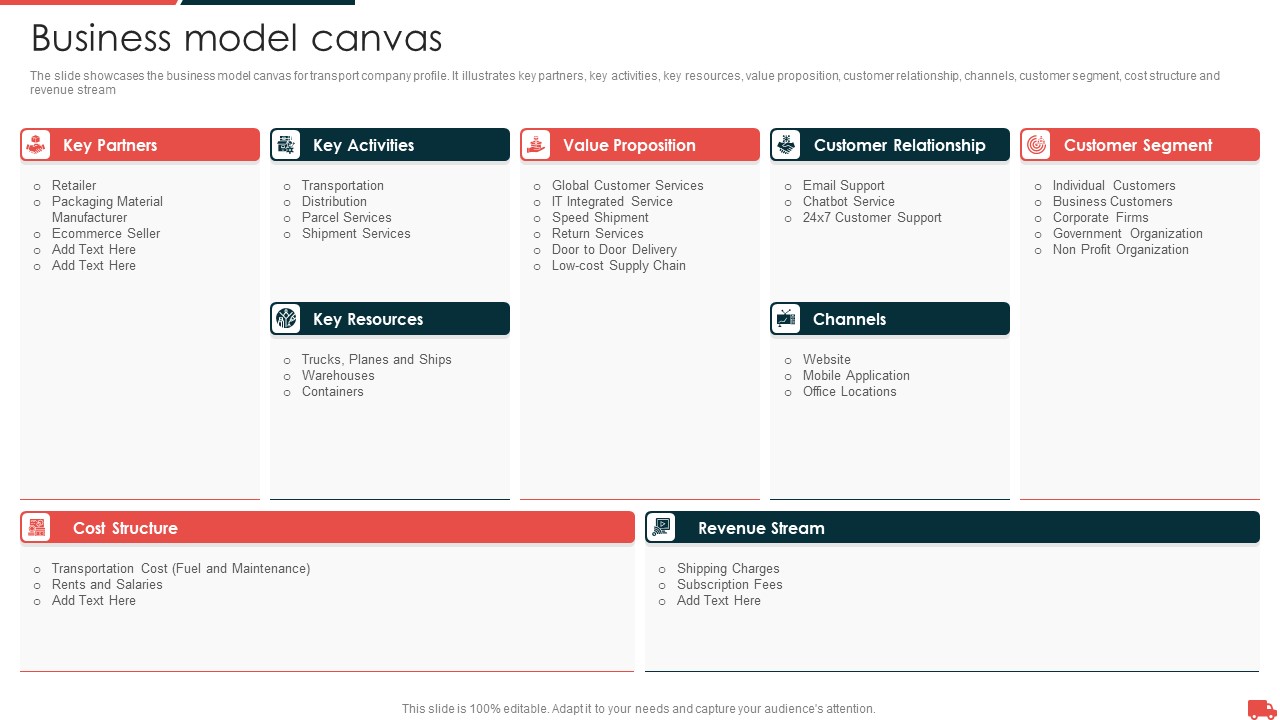Image resolution: width=1280 pixels, height=720 pixels.
Task: Click 'Trucks, Planes and Ships' text
Action: (x=377, y=360)
